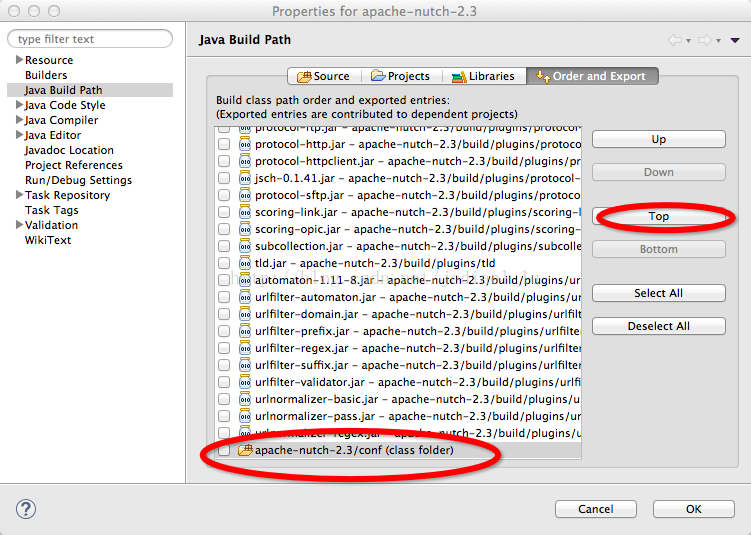751x535 pixels.
Task: Expand the Java Editor node
Action: (x=19, y=135)
